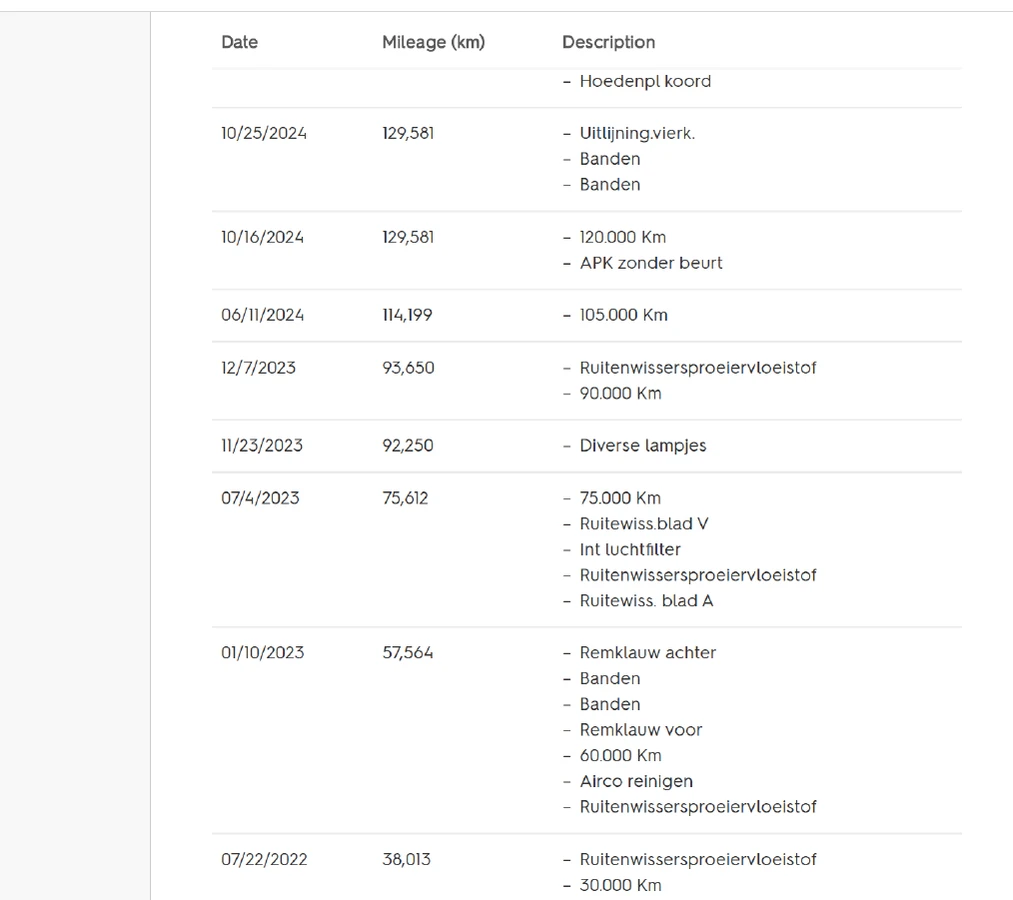Screen dimensions: 1013x900
Task: Select the 114,199 mileage value
Action: 407,315
